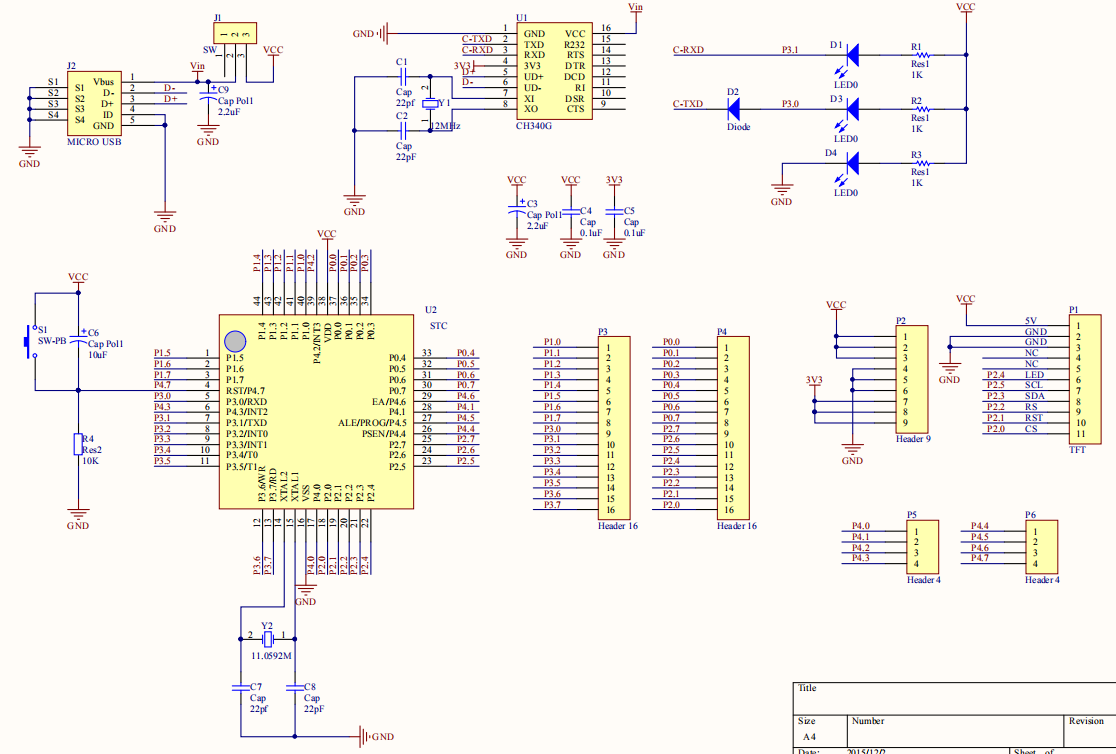Select the P2 Header 9 body
Viewport: 1116px width, 754px height.
912,379
